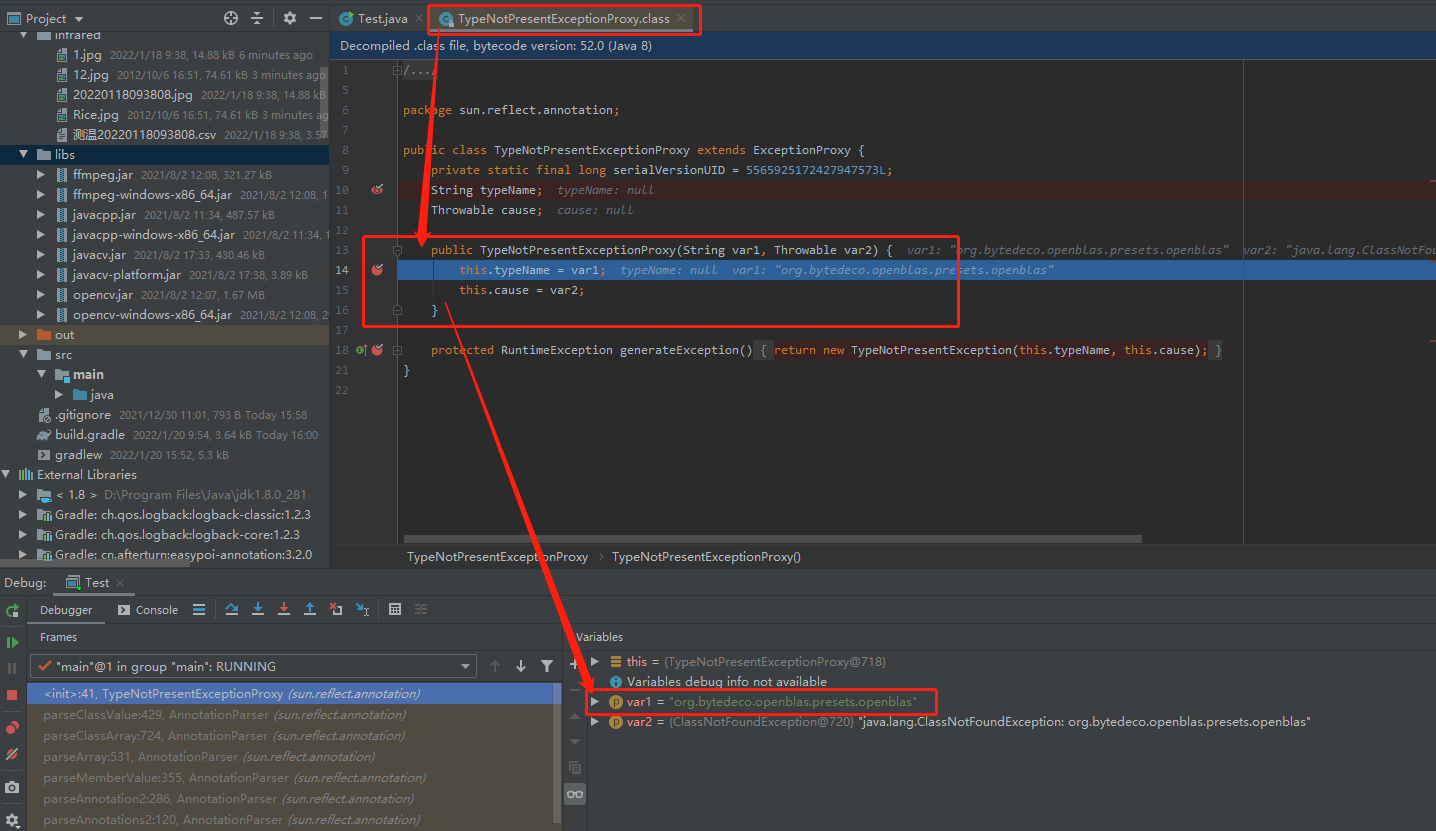
Task: Toggle the breakpoint on line 10
Action: click(375, 189)
